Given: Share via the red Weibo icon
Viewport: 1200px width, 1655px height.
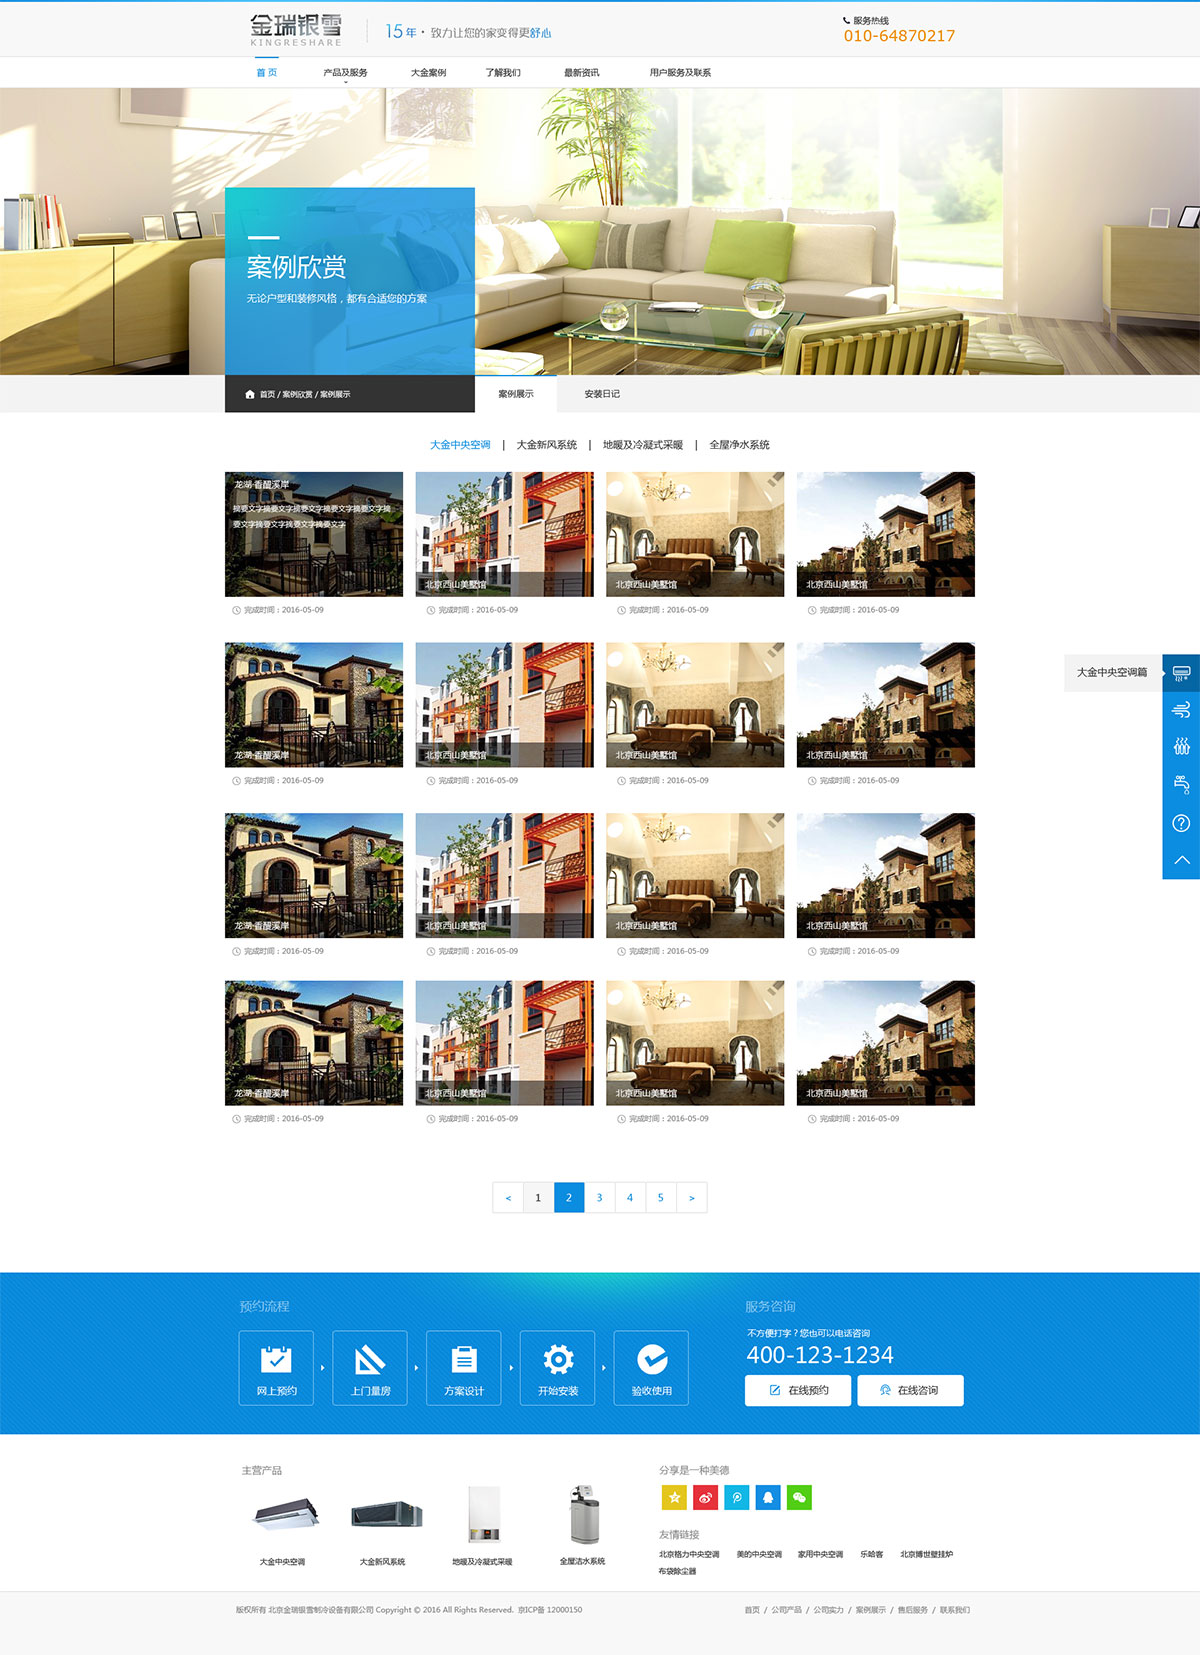Looking at the screenshot, I should coord(705,1497).
